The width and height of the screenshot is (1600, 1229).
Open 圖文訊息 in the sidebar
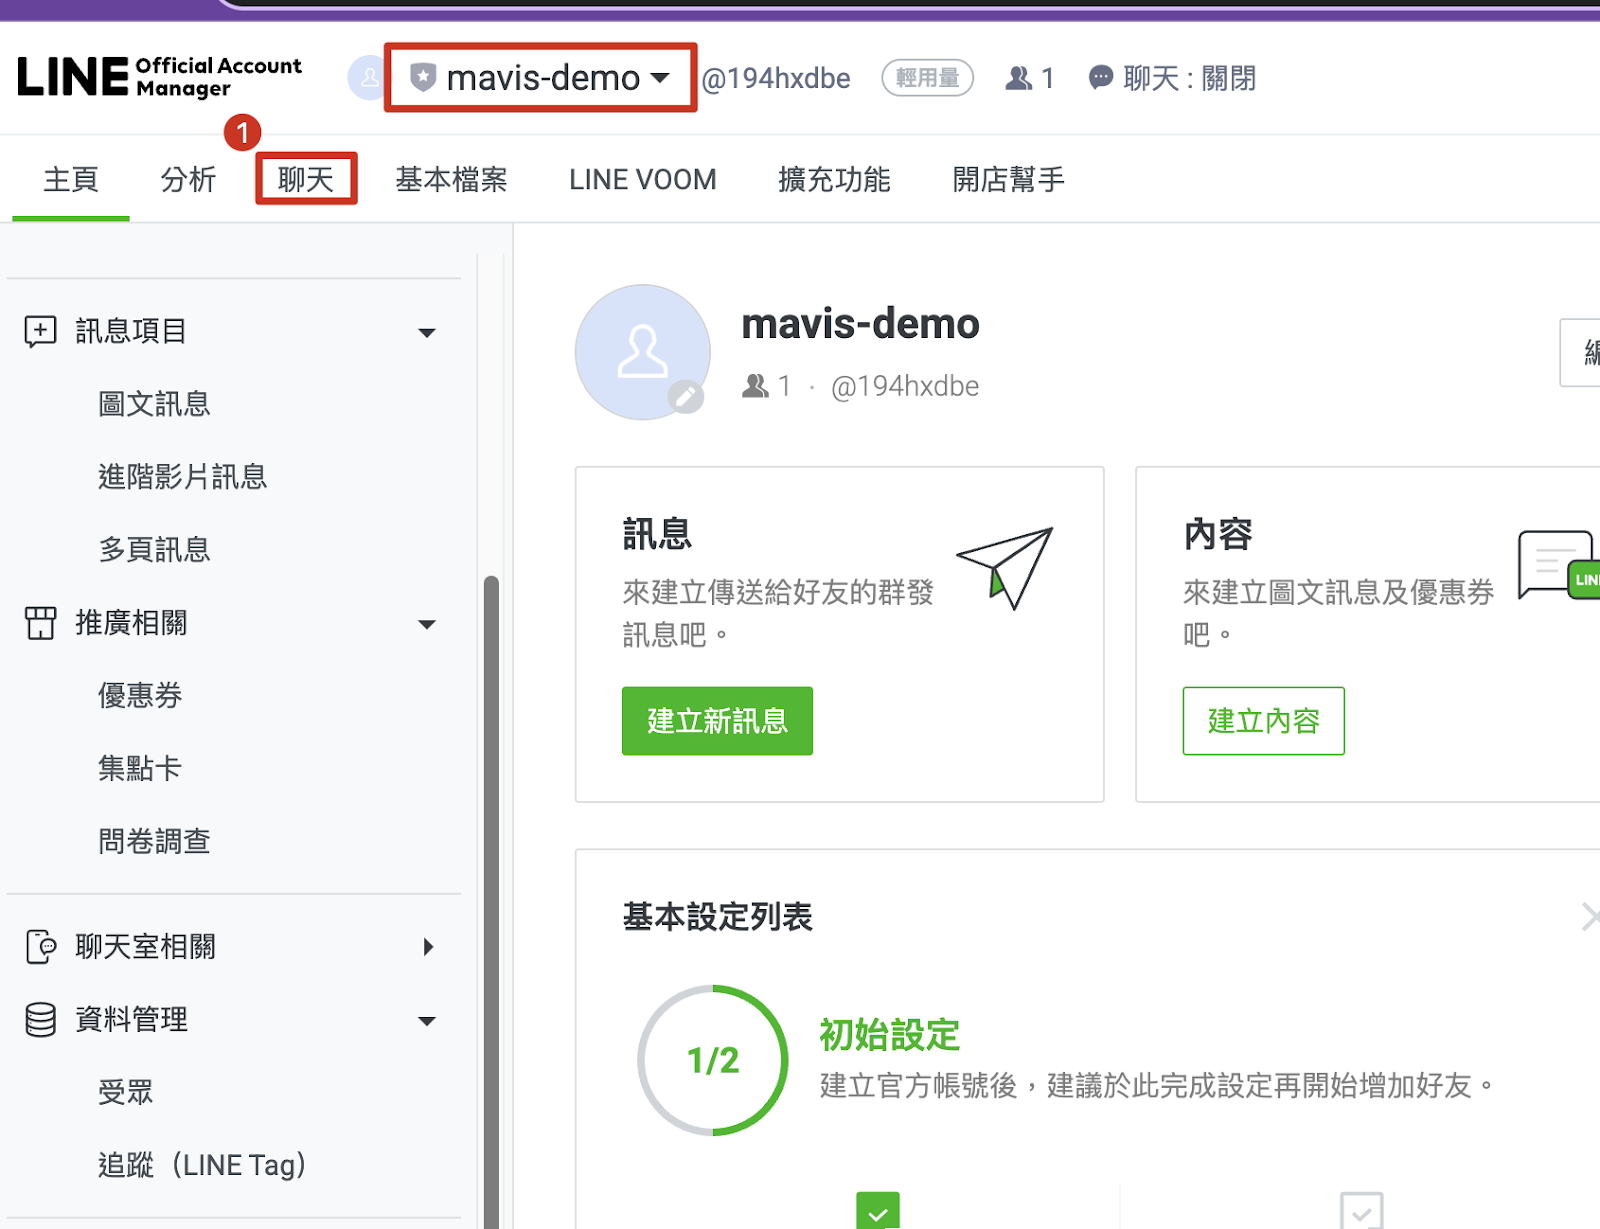pos(154,404)
